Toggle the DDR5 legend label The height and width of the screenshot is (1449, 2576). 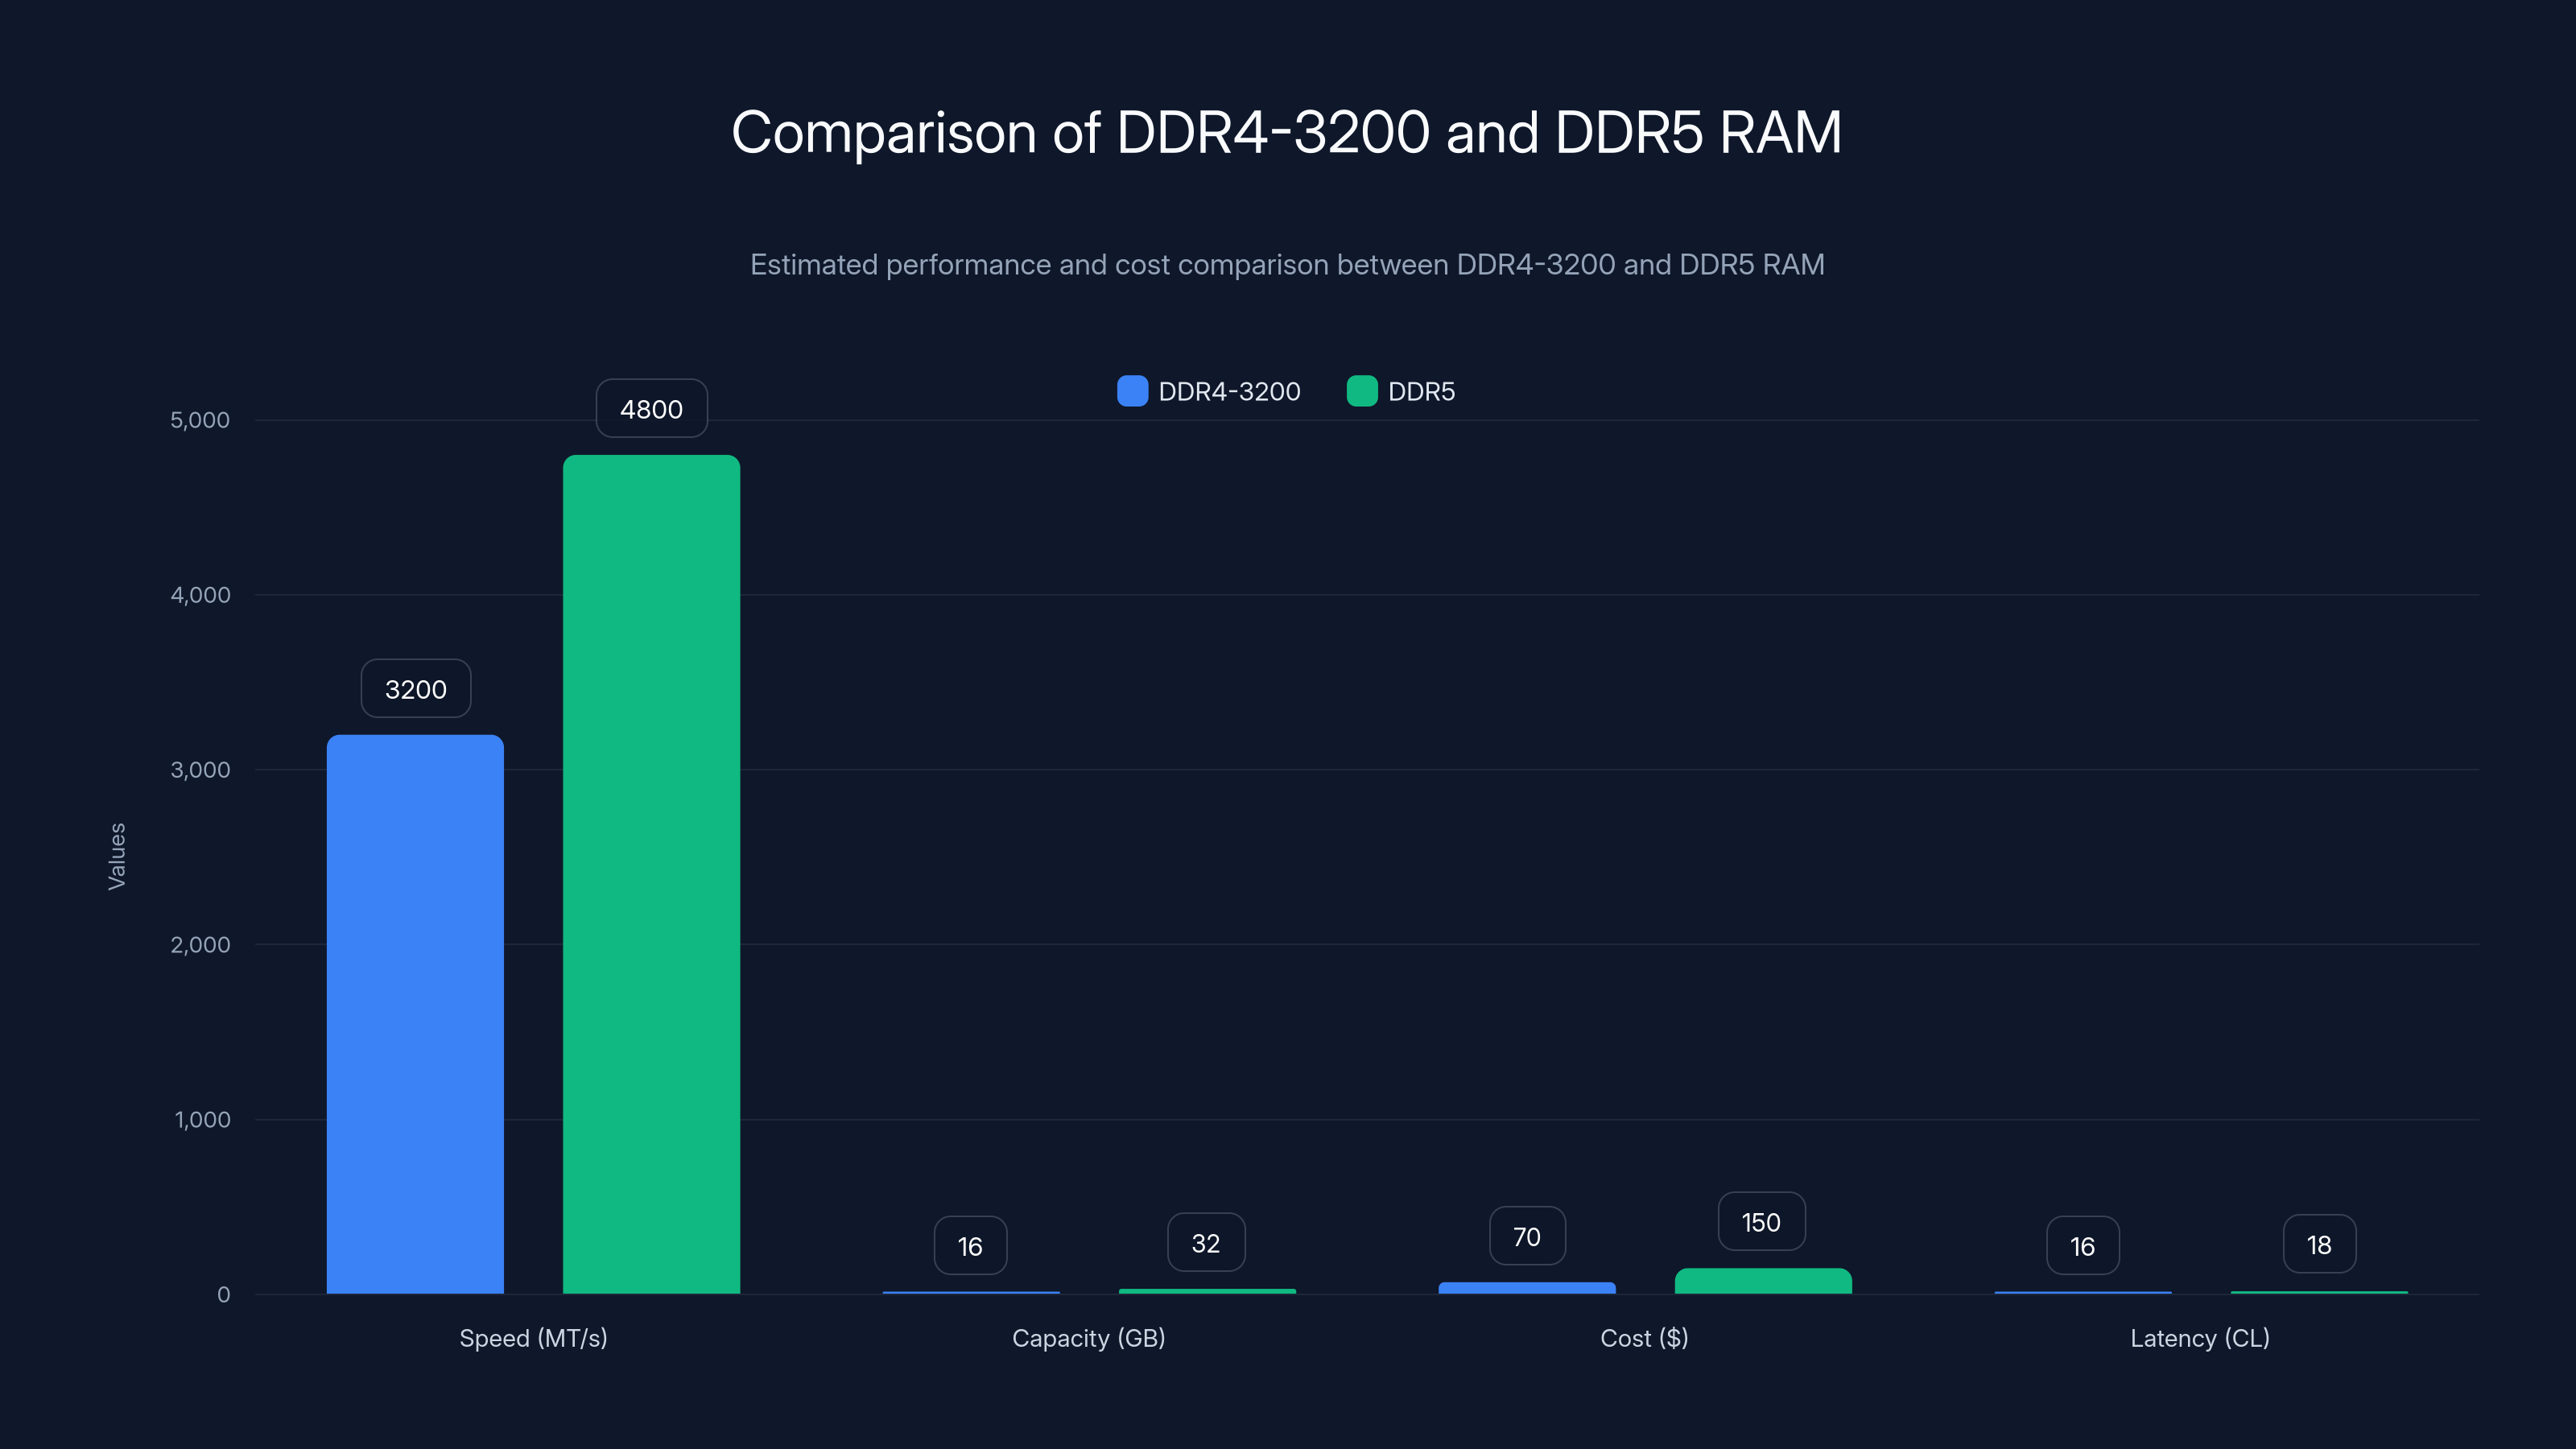1421,392
